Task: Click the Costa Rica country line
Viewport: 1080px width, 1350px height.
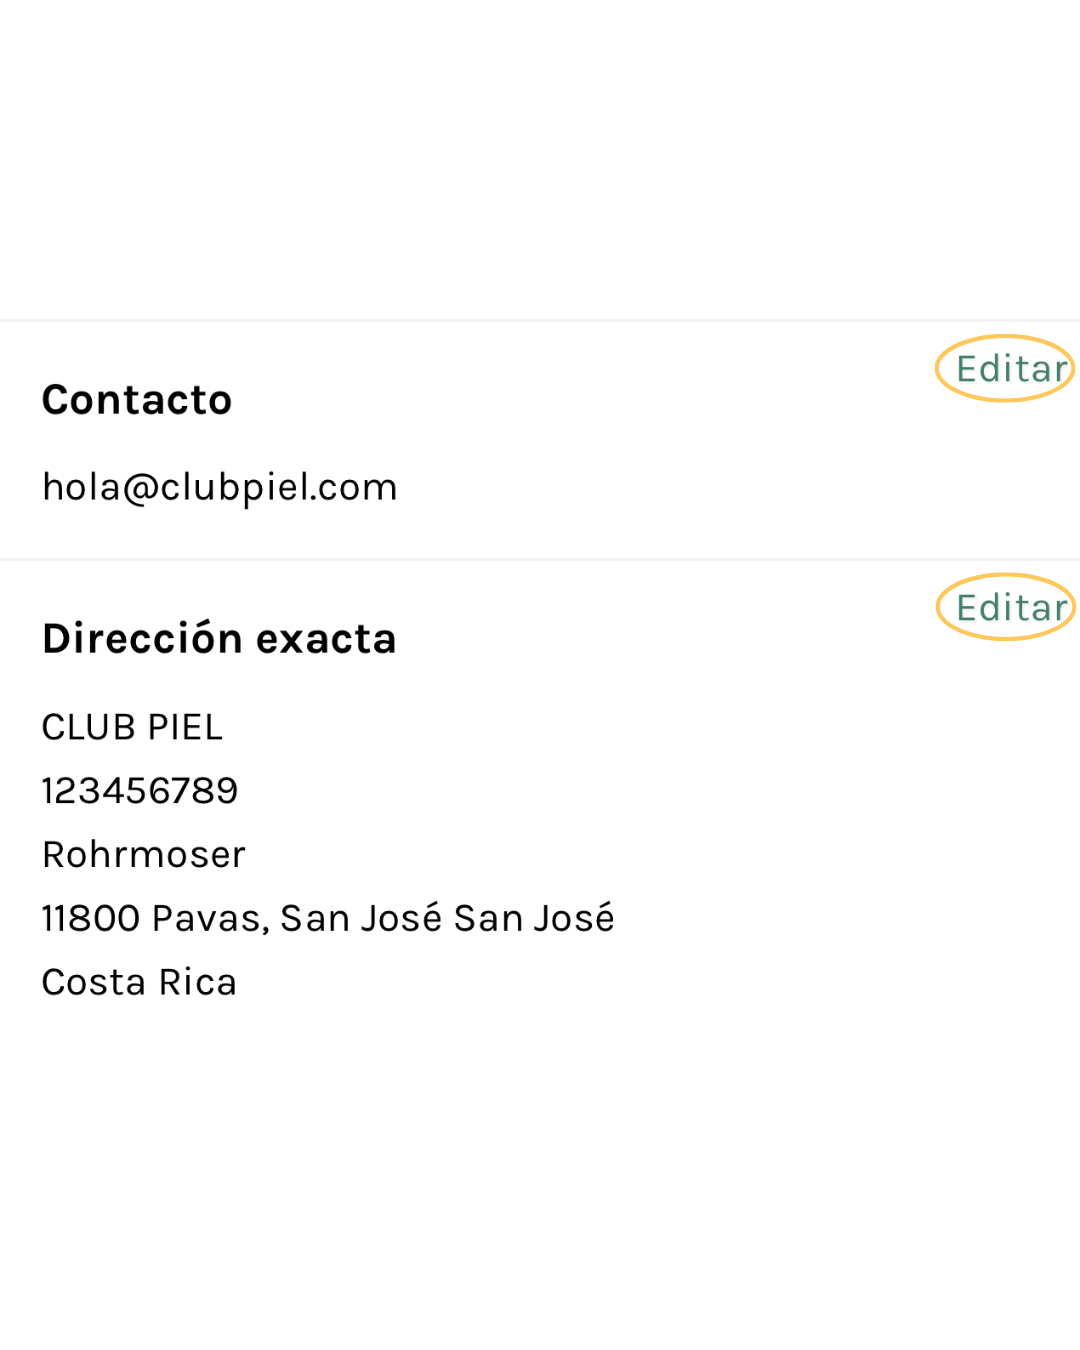Action: [x=139, y=982]
